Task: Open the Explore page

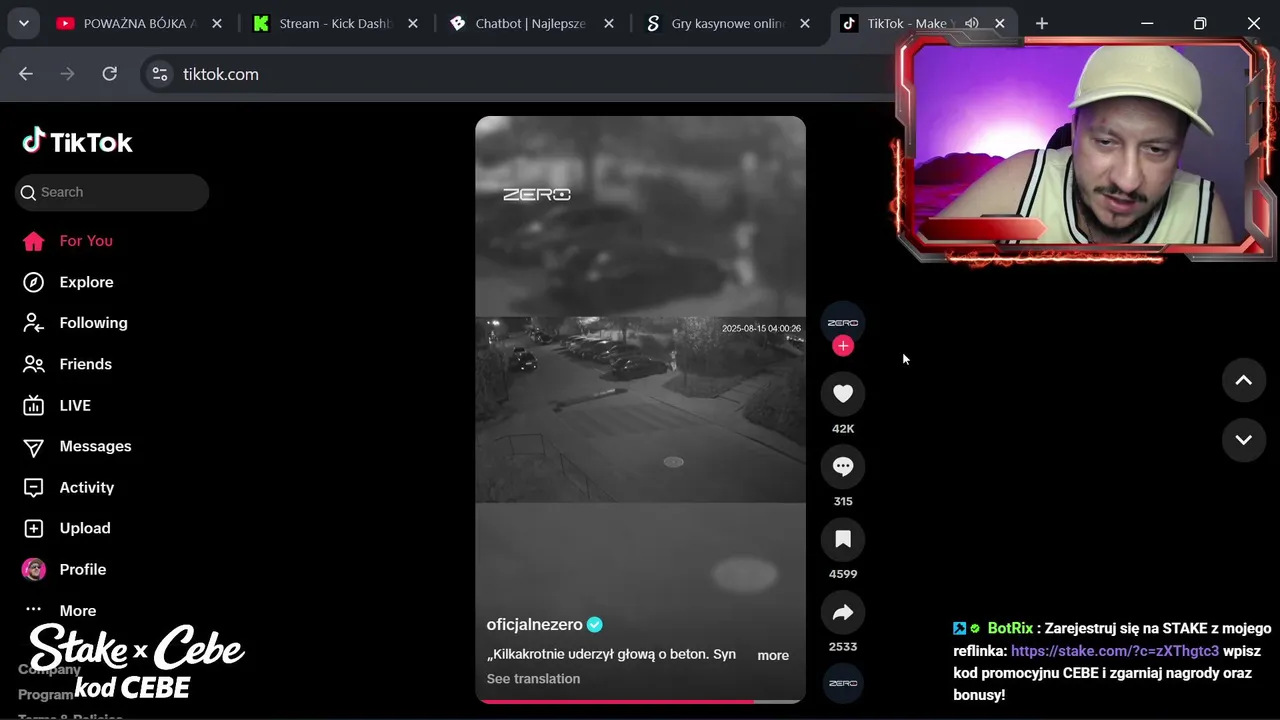Action: [68, 282]
